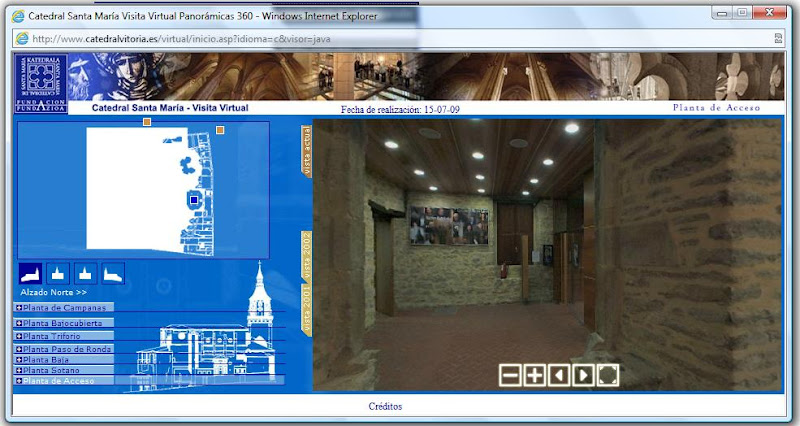The width and height of the screenshot is (800, 426).
Task: Open fullscreen mode for the panorama
Action: [608, 375]
